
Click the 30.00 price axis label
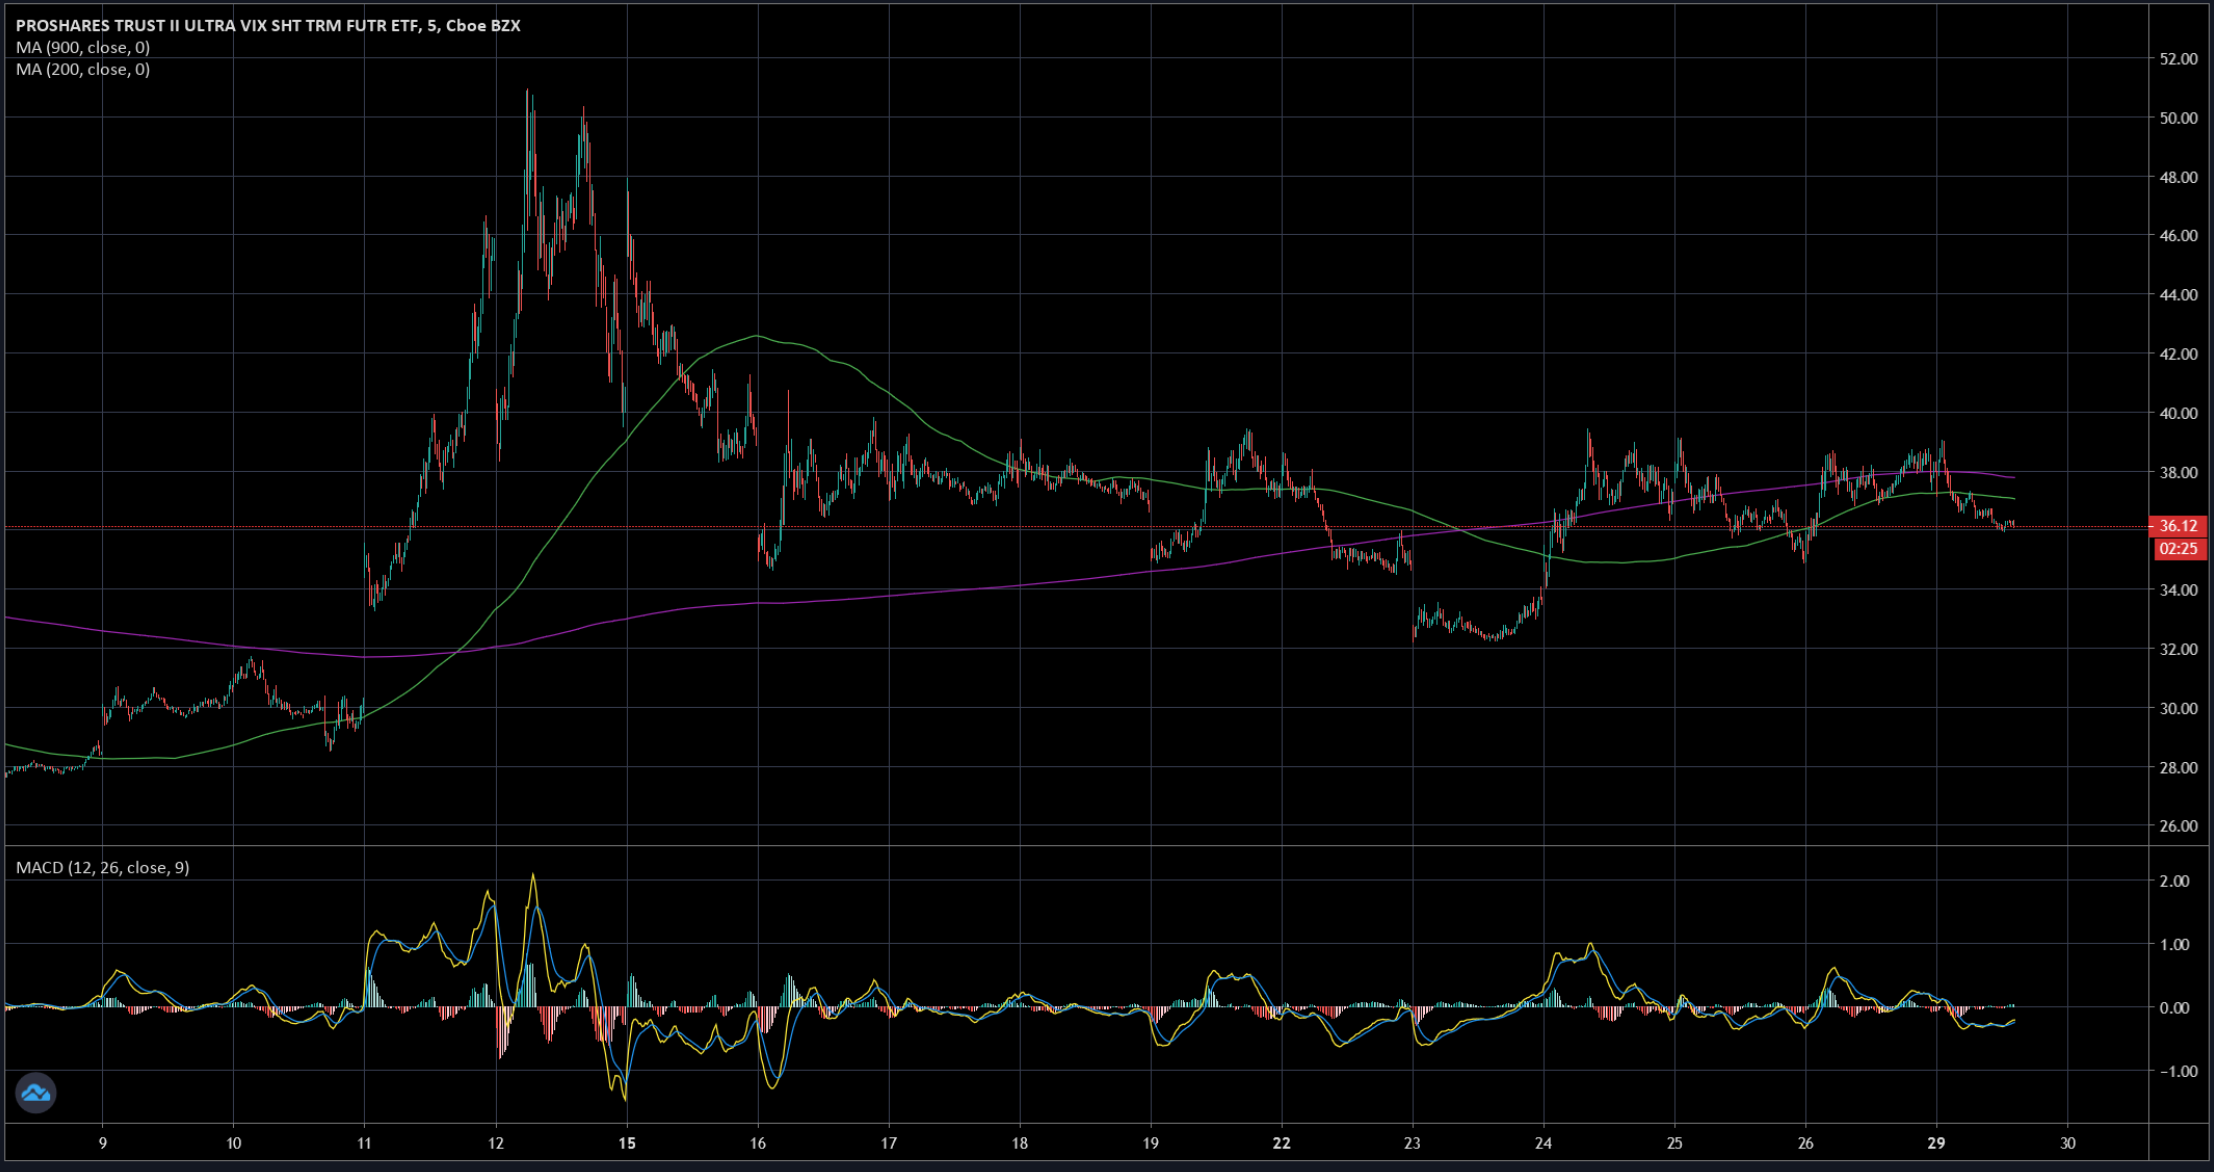[2178, 709]
